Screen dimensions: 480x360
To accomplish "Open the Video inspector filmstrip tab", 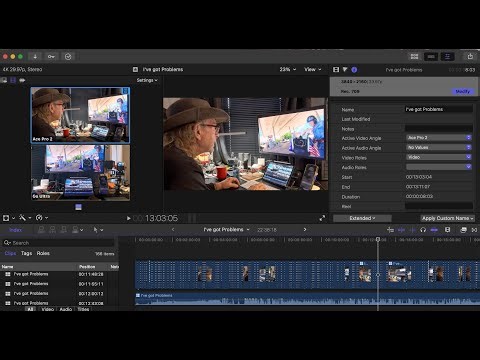I will [x=336, y=69].
